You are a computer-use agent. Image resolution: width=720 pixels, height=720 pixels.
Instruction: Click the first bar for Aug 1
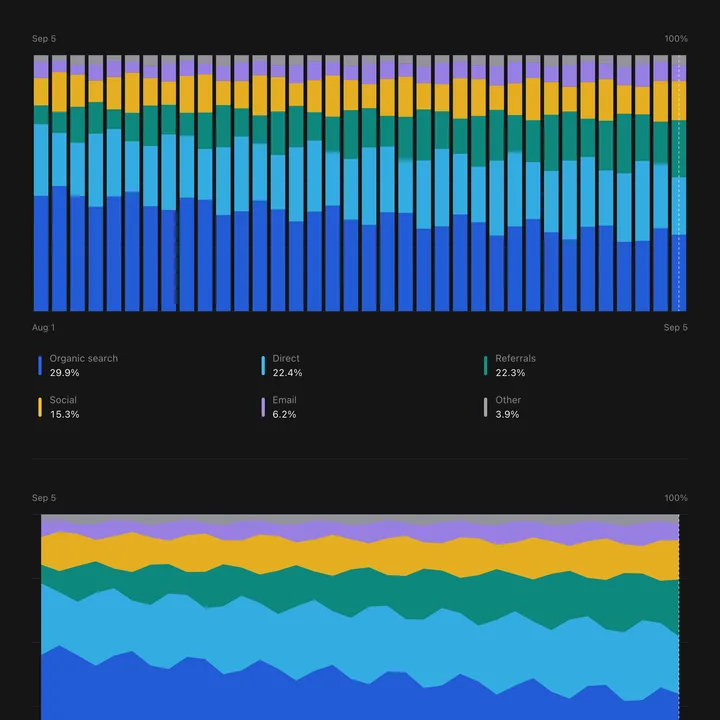(x=41, y=183)
